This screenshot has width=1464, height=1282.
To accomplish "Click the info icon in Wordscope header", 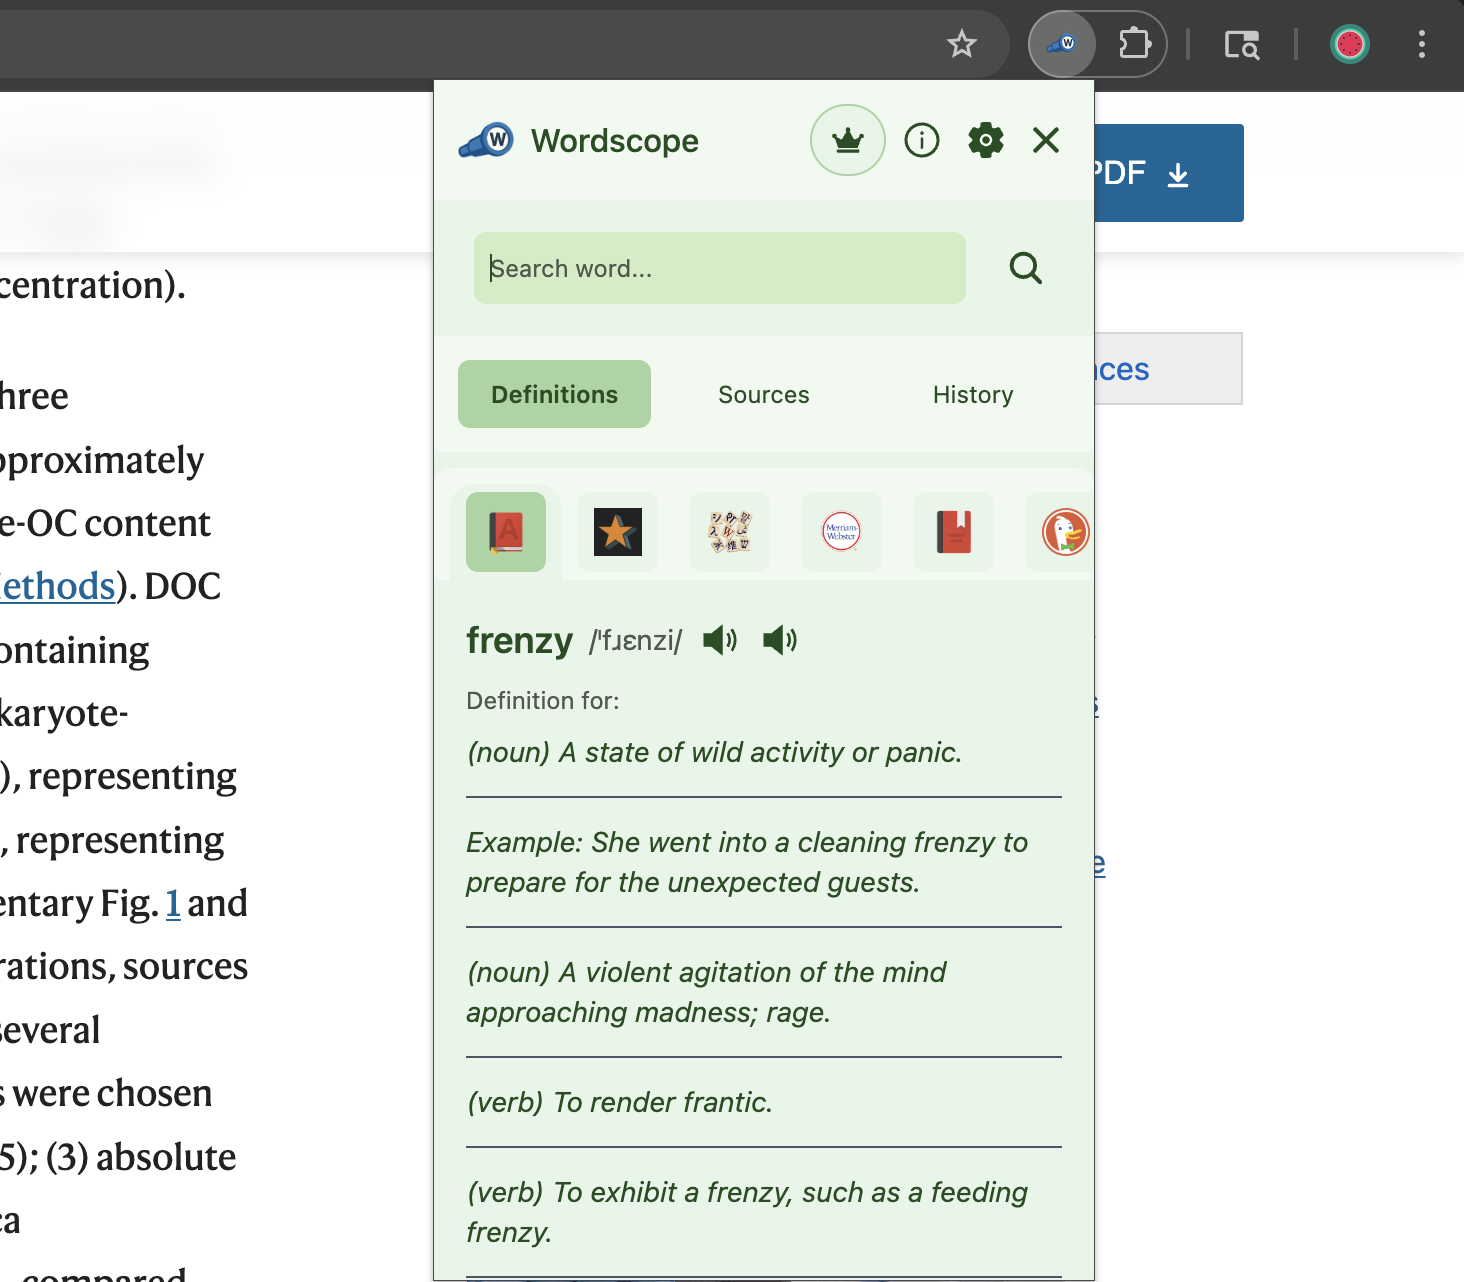I will [x=921, y=140].
